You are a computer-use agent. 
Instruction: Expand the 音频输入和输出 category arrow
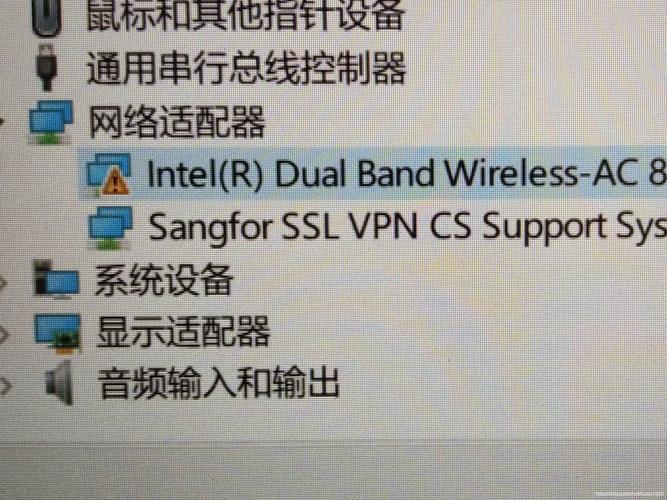[x=6, y=386]
